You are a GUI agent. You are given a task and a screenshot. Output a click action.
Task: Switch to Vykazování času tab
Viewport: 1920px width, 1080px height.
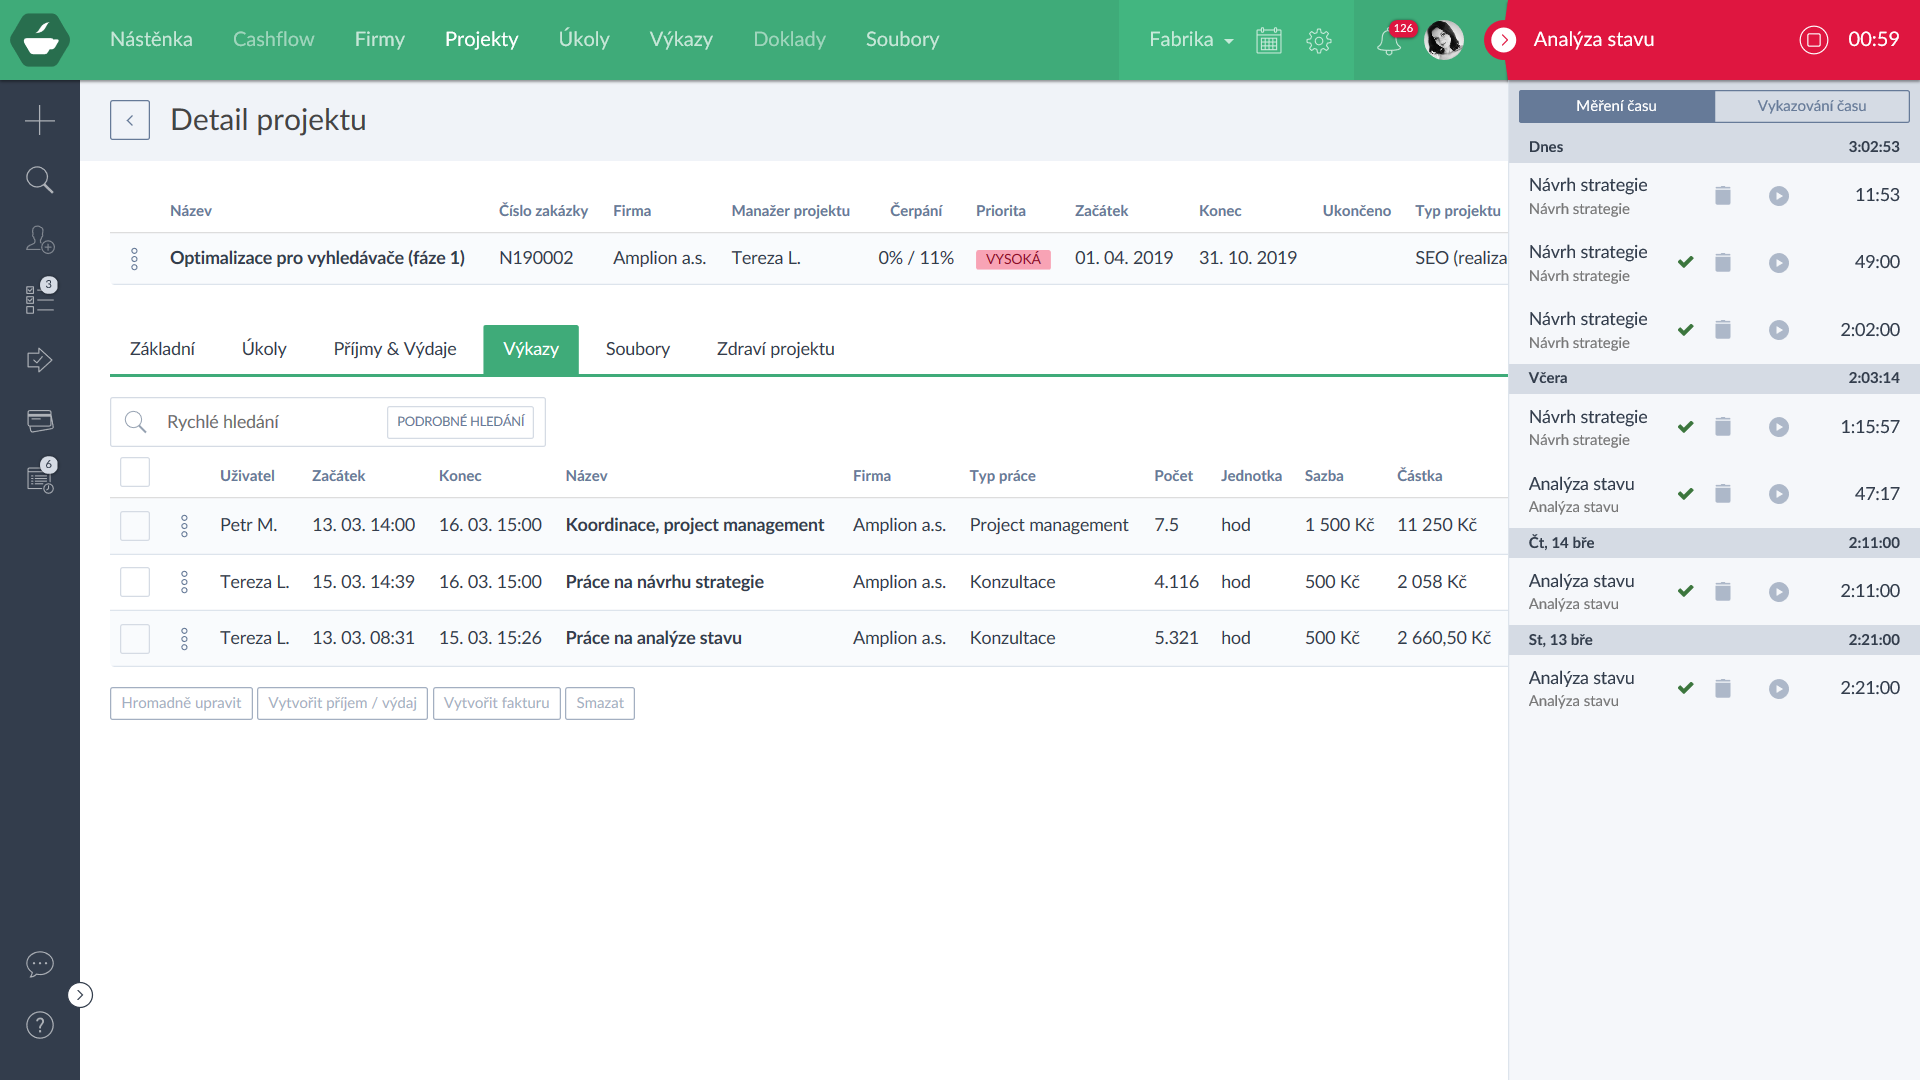[1811, 106]
